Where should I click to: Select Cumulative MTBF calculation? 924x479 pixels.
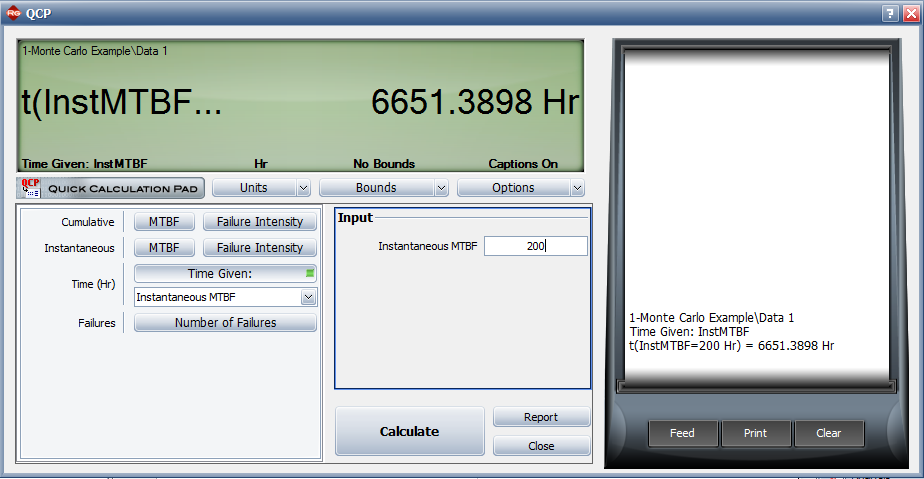click(x=164, y=222)
